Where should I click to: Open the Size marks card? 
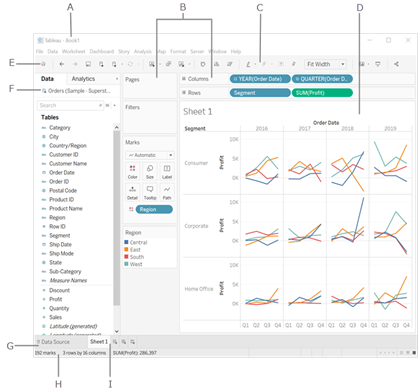click(x=150, y=172)
